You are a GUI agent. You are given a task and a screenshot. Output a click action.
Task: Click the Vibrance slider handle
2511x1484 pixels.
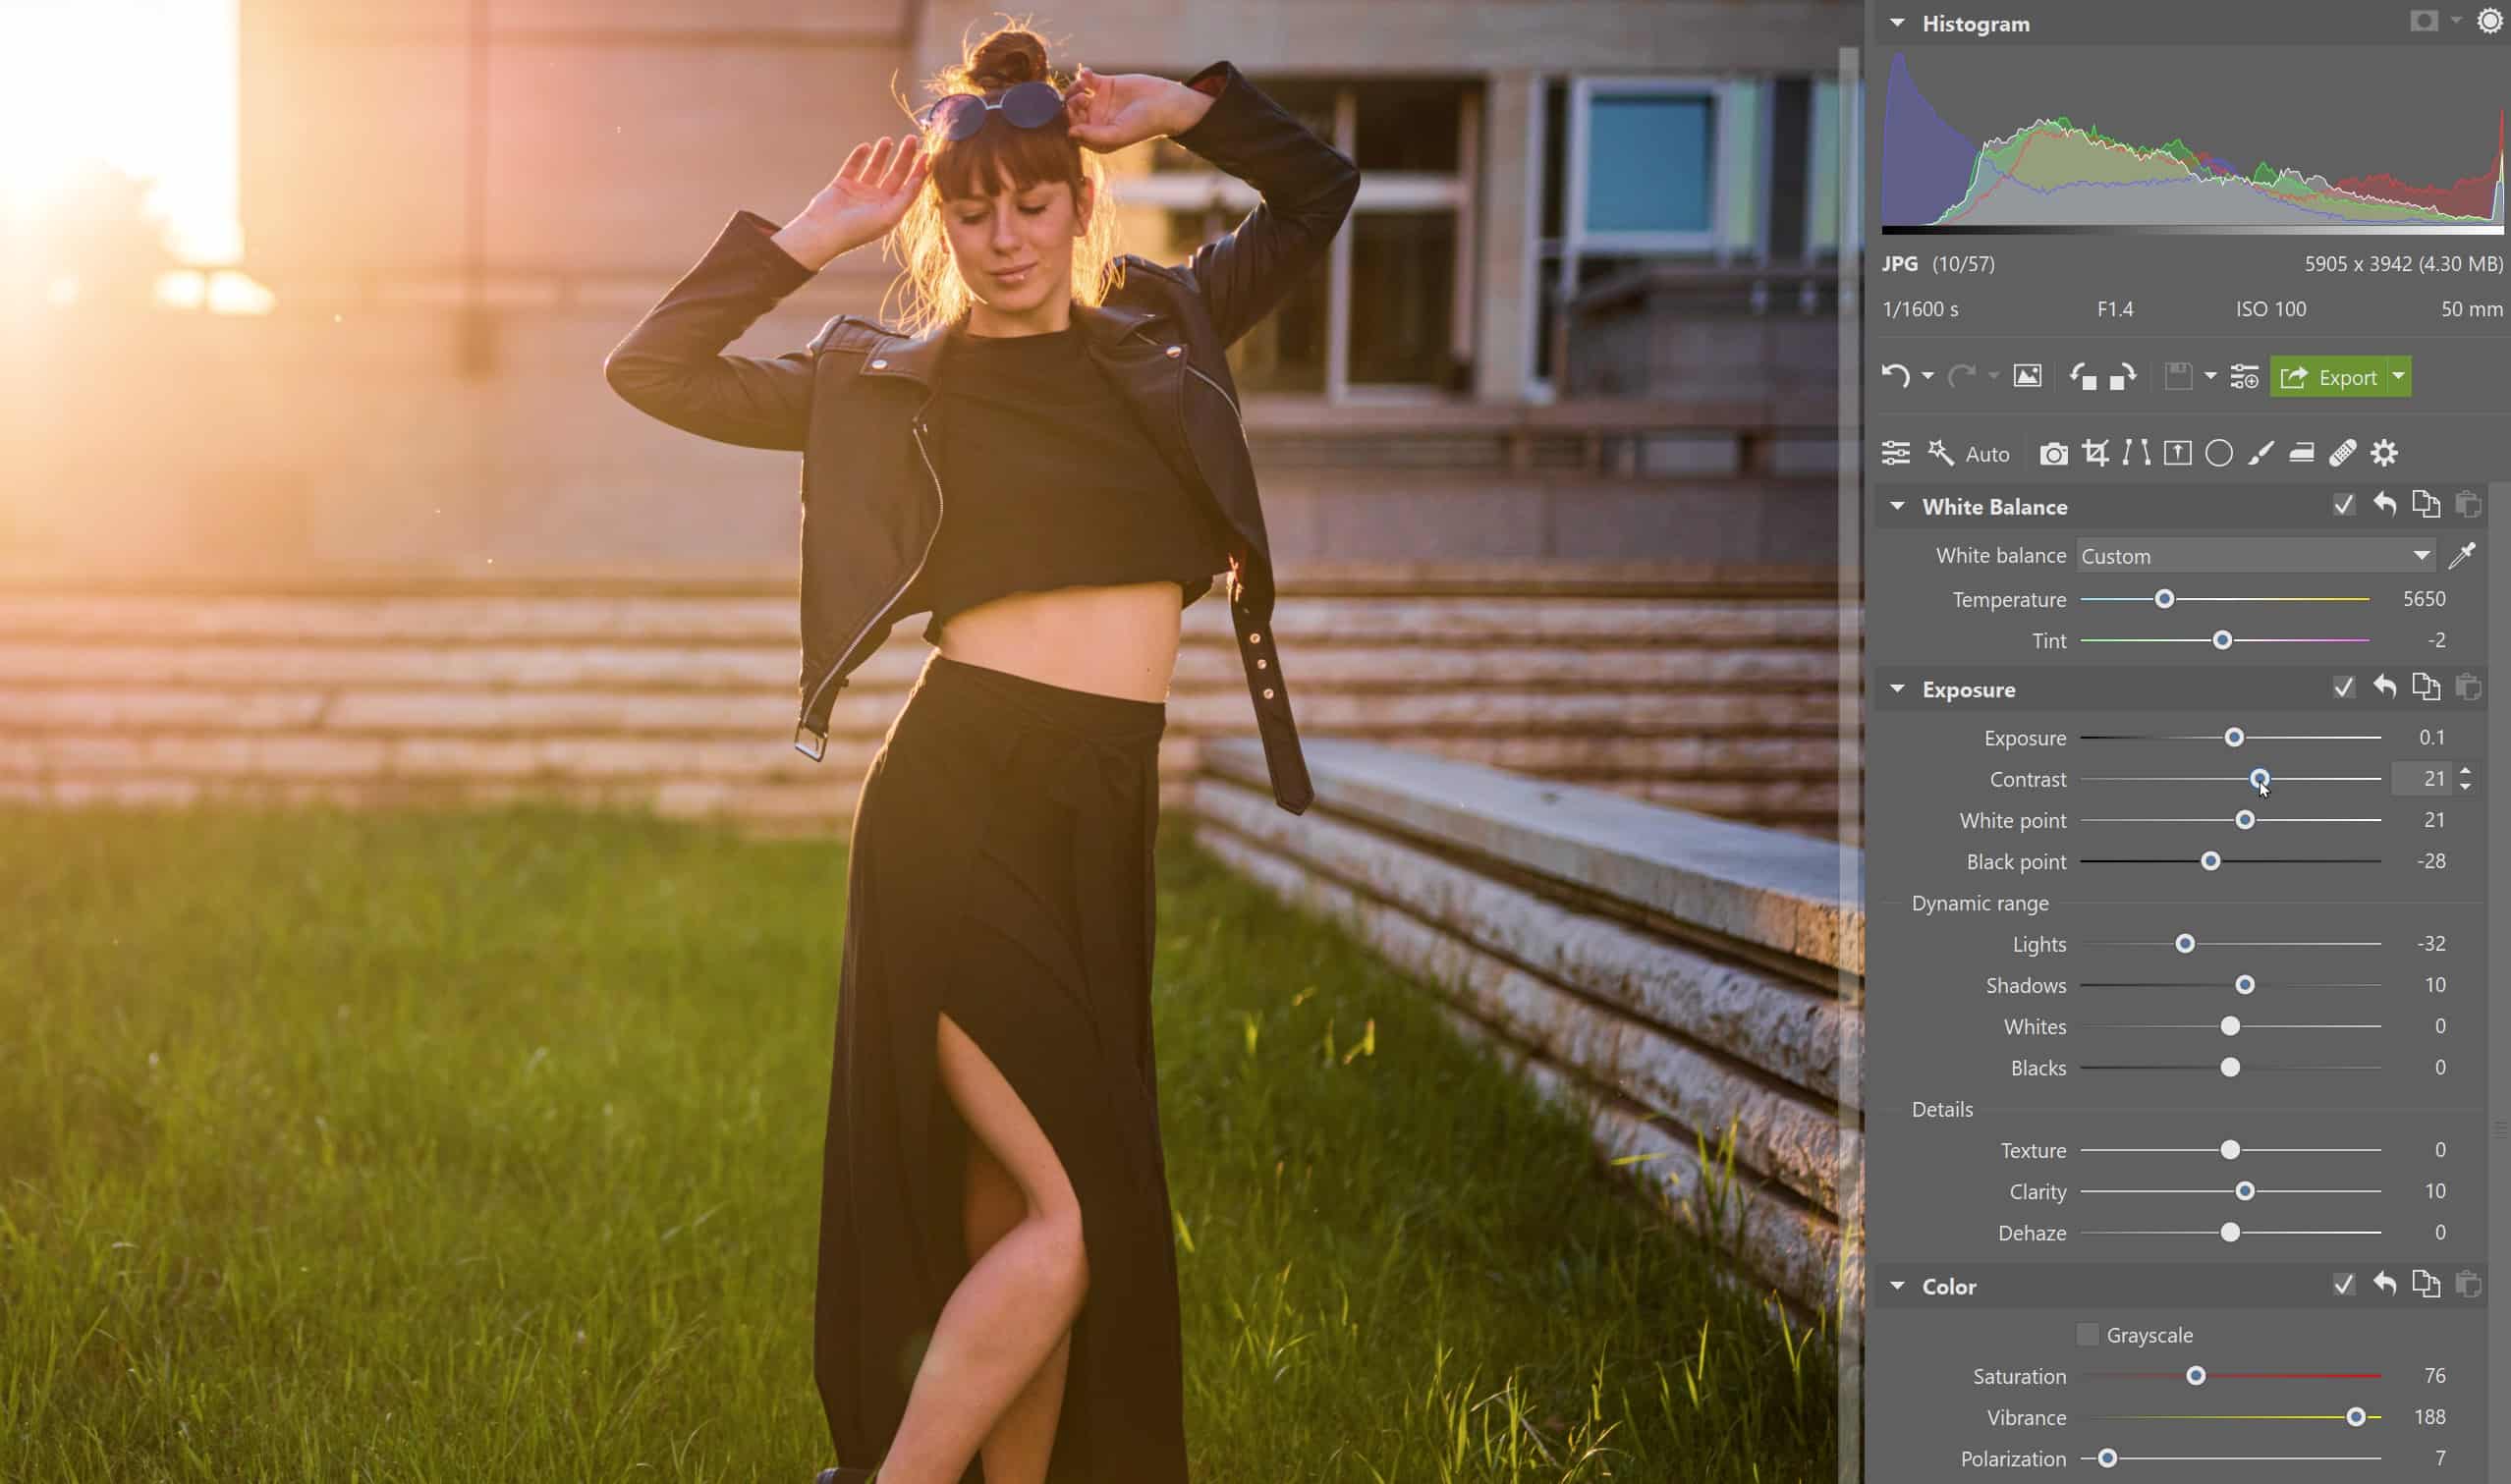(2356, 1417)
